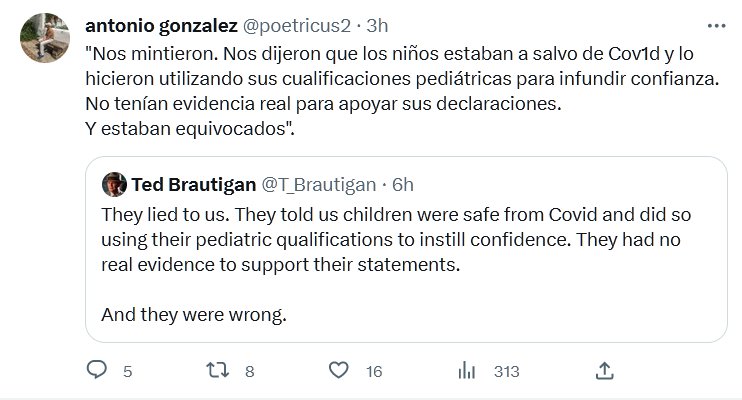Click the view count 313
The height and width of the screenshot is (400, 742).
[506, 372]
